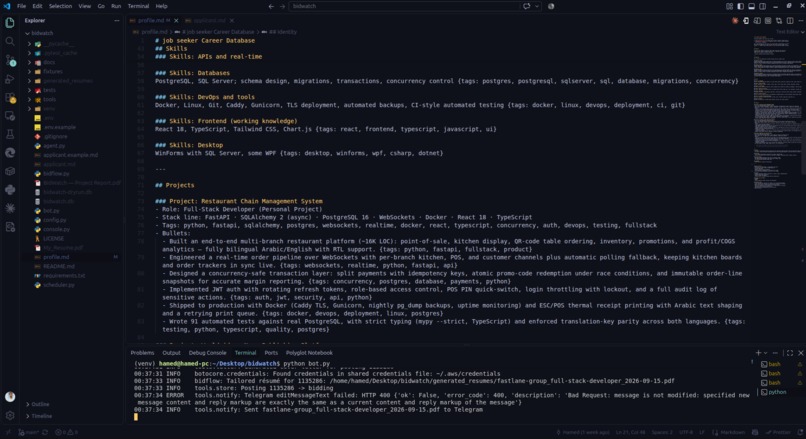The height and width of the screenshot is (439, 806).
Task: Click the Split Editor Right icon
Action: coord(790,21)
